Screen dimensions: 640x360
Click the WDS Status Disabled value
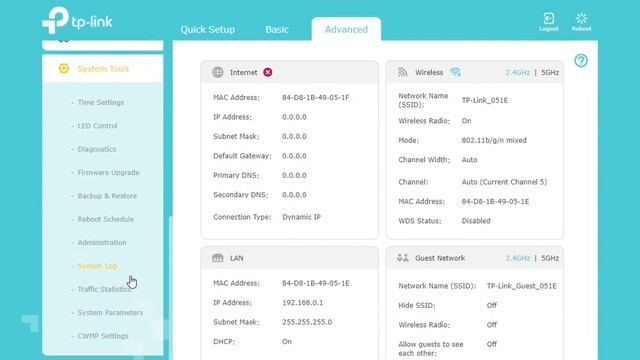click(x=476, y=221)
